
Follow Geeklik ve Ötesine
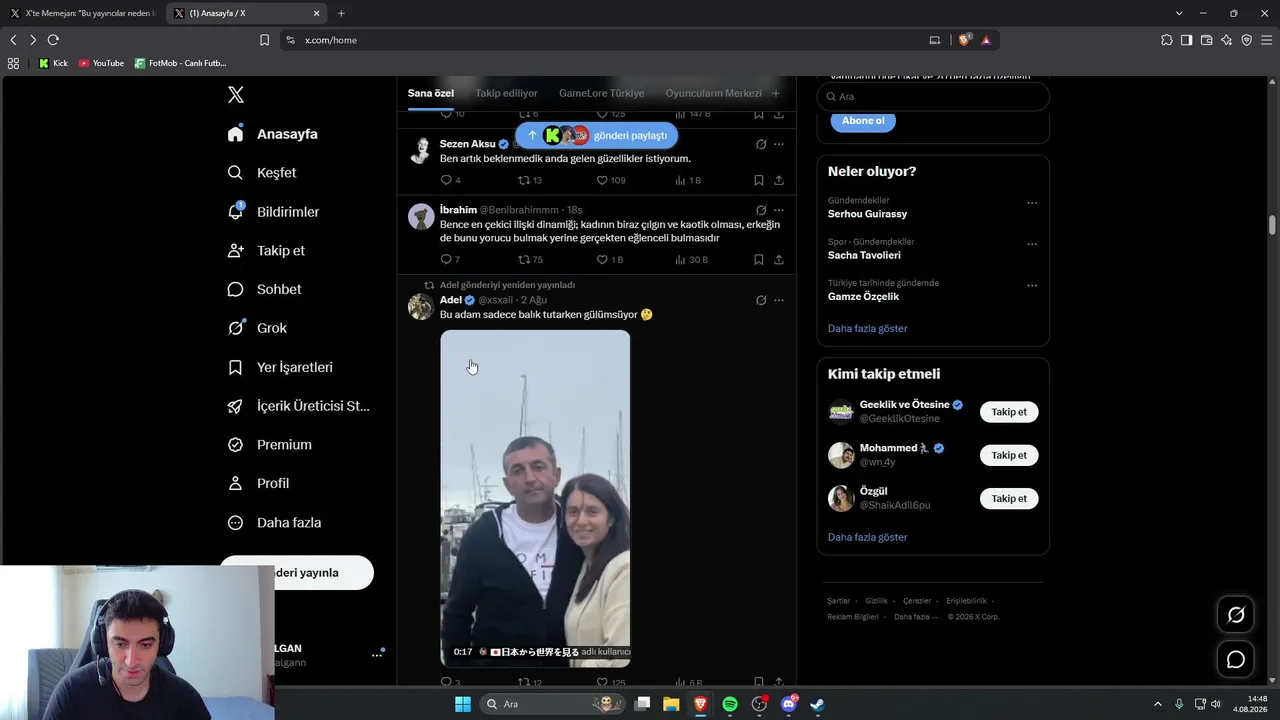click(1009, 412)
